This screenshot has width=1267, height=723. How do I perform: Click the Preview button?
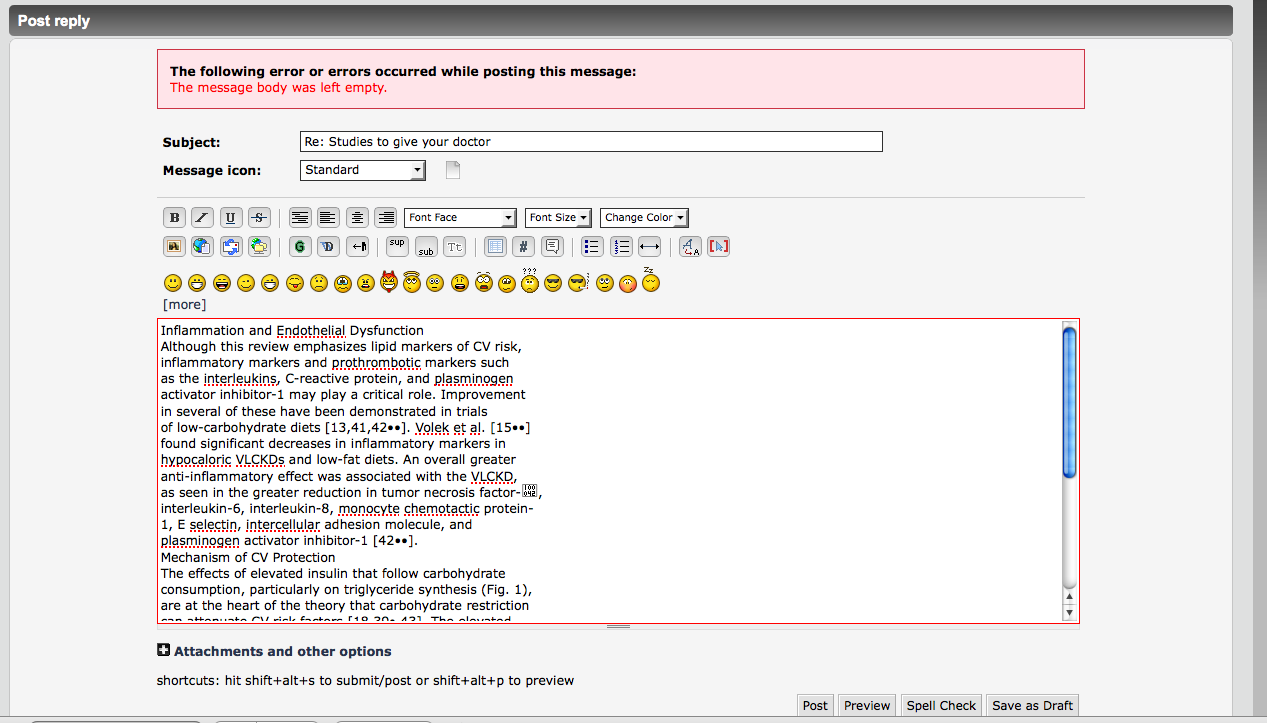click(867, 705)
